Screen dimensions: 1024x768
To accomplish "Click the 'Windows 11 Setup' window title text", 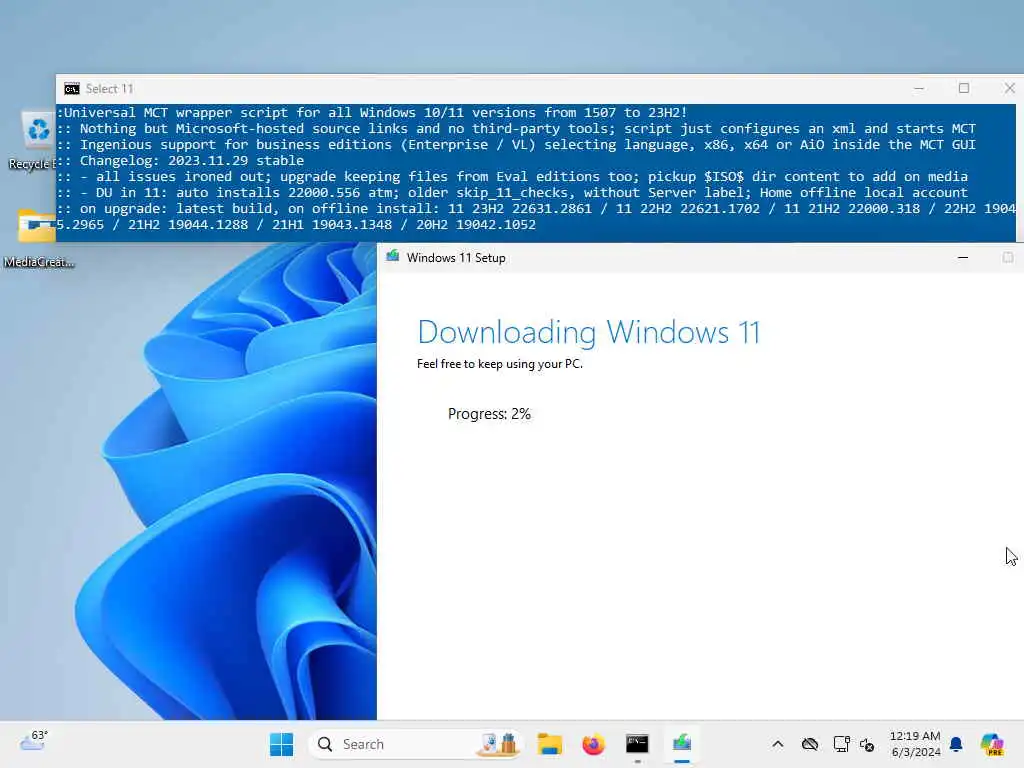I will (x=456, y=258).
